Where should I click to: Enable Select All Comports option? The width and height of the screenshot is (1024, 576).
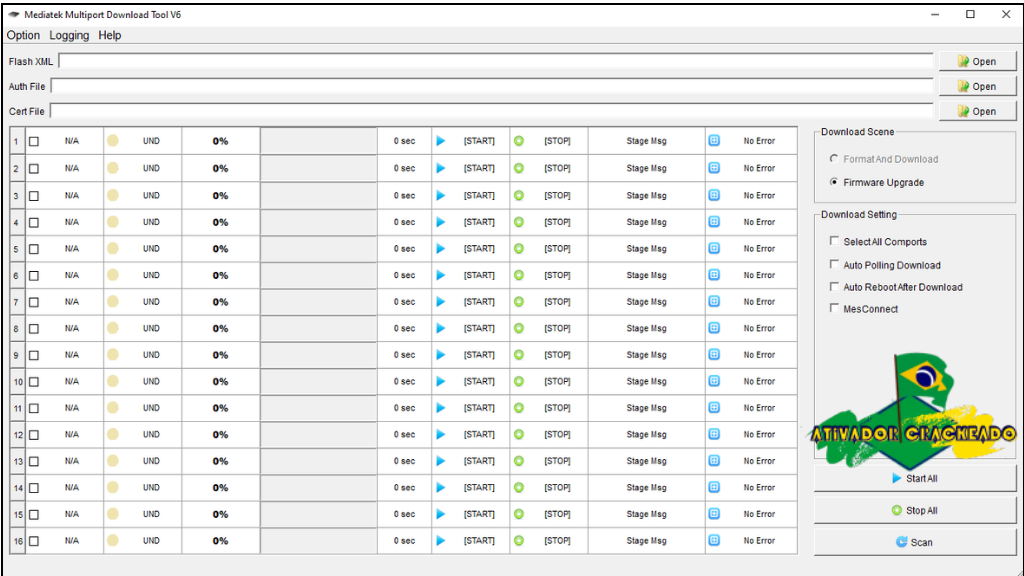[834, 241]
